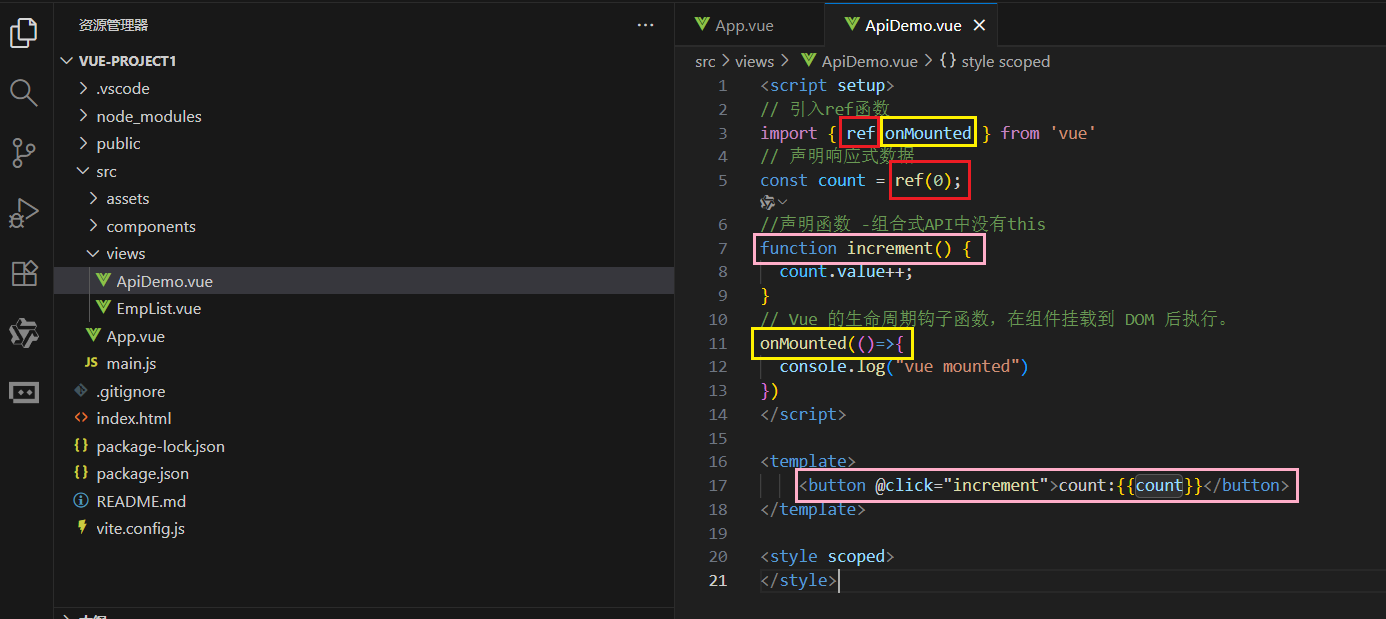Screen dimensions: 1386x619
Task: Click the Explorer panel title 资源管理器
Action: 114,25
